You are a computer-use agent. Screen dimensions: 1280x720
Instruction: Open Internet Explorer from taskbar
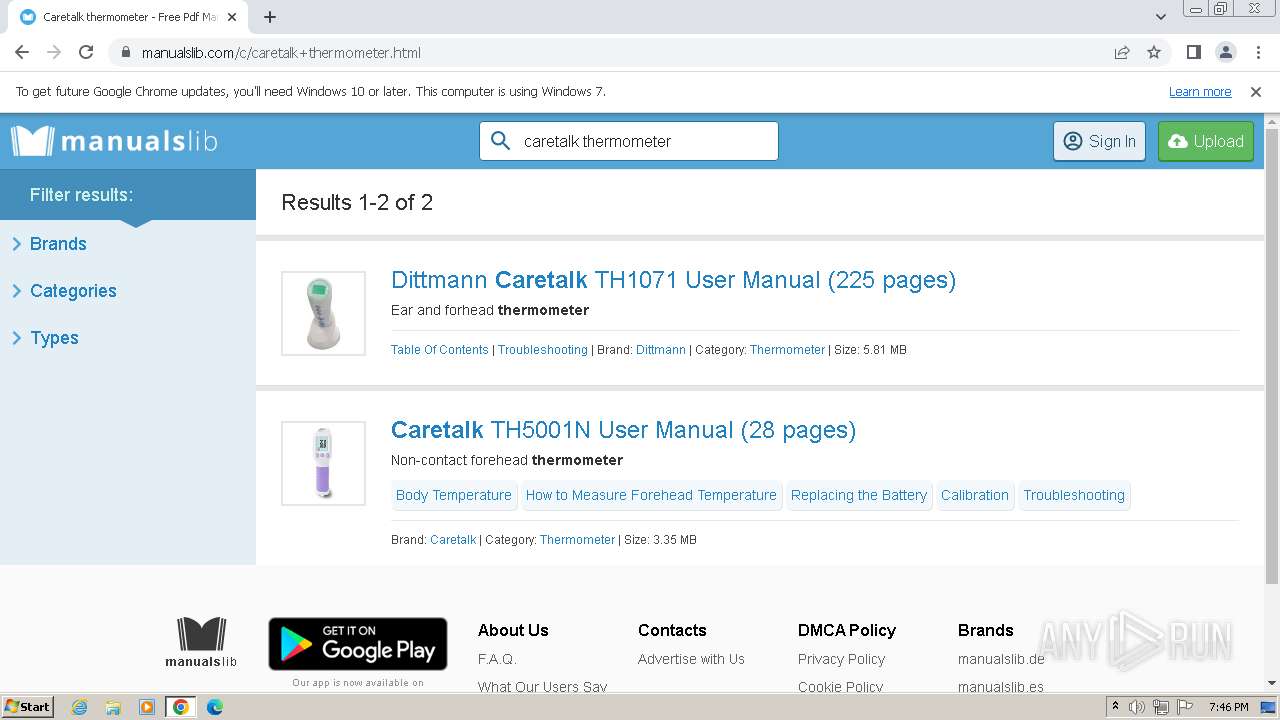80,707
